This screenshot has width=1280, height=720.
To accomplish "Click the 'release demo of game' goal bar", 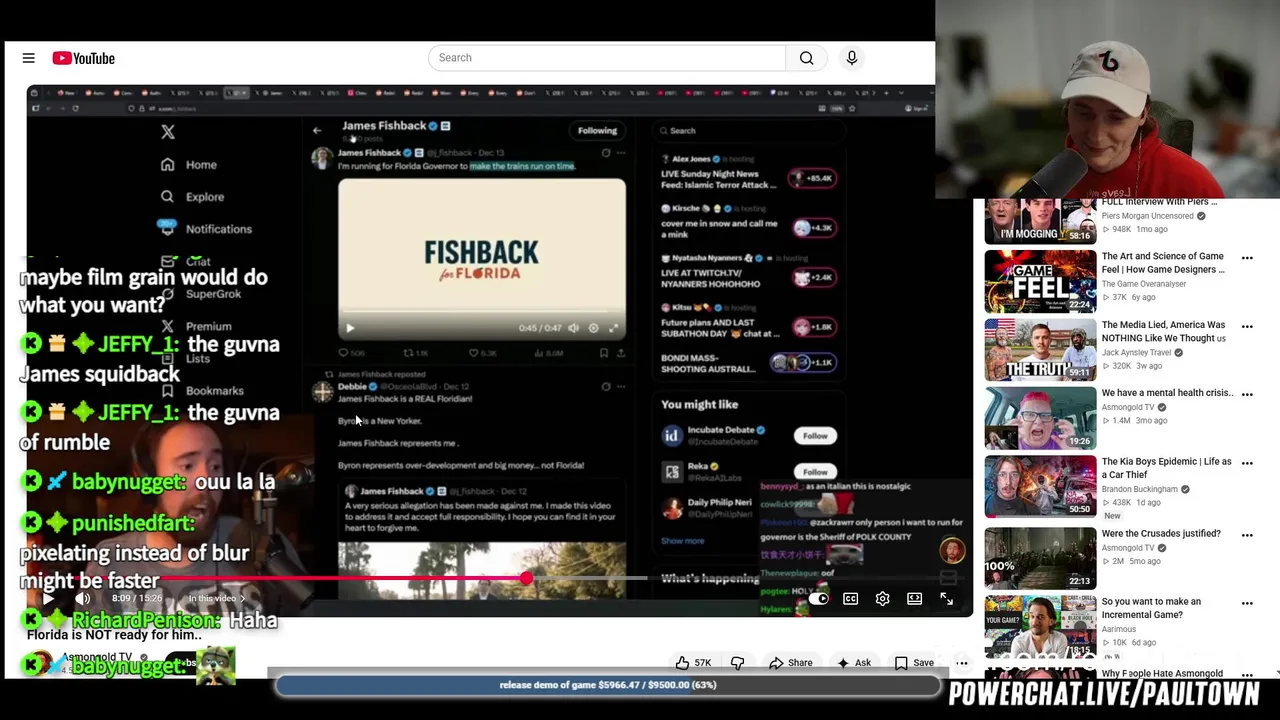I will [608, 685].
